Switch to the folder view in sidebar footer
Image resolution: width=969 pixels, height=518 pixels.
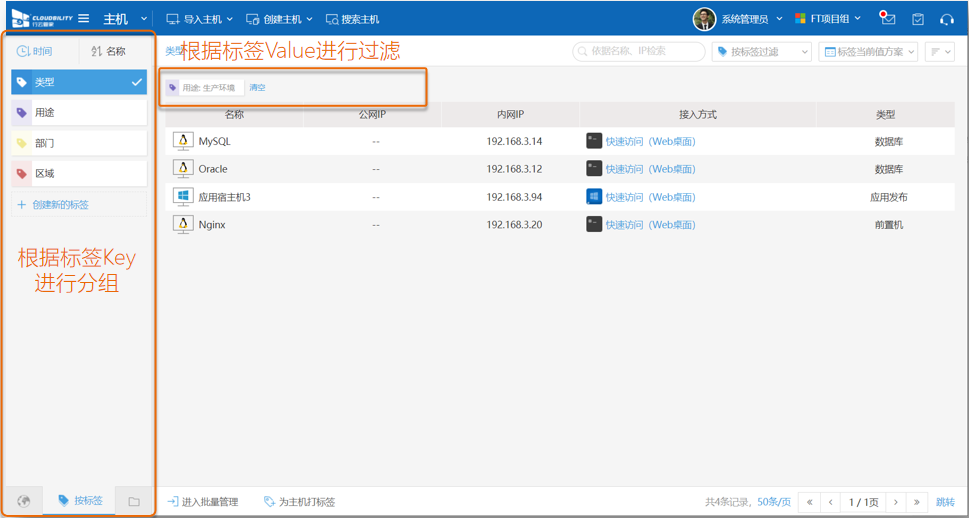pyautogui.click(x=133, y=501)
